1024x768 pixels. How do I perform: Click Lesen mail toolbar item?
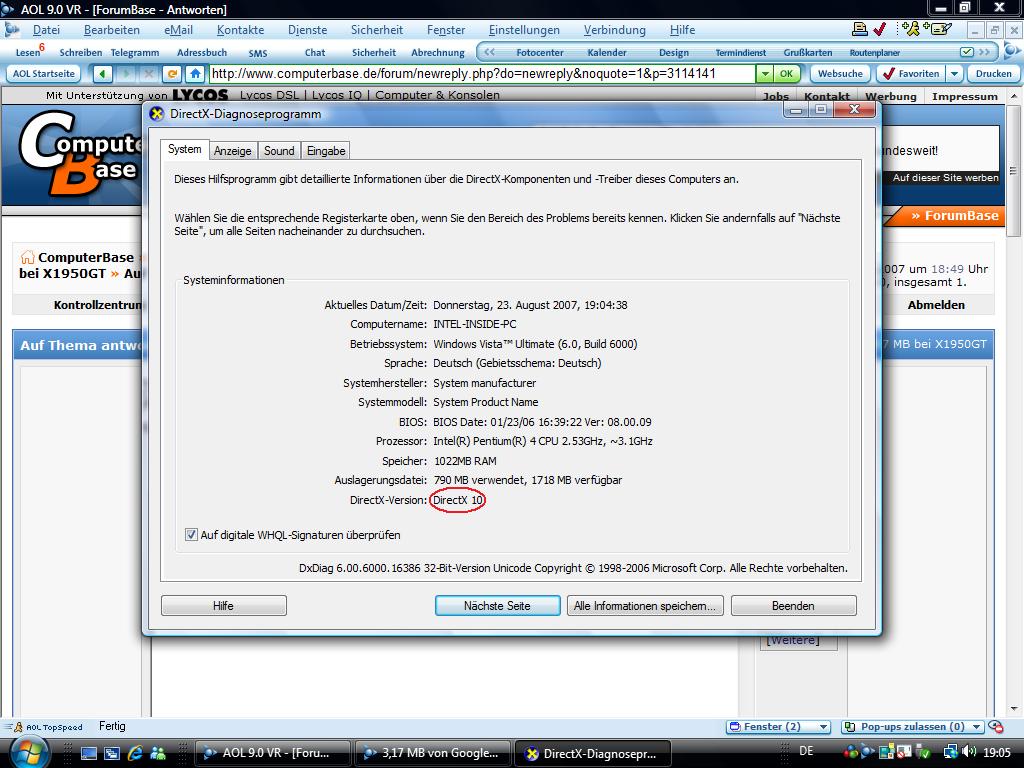29,52
